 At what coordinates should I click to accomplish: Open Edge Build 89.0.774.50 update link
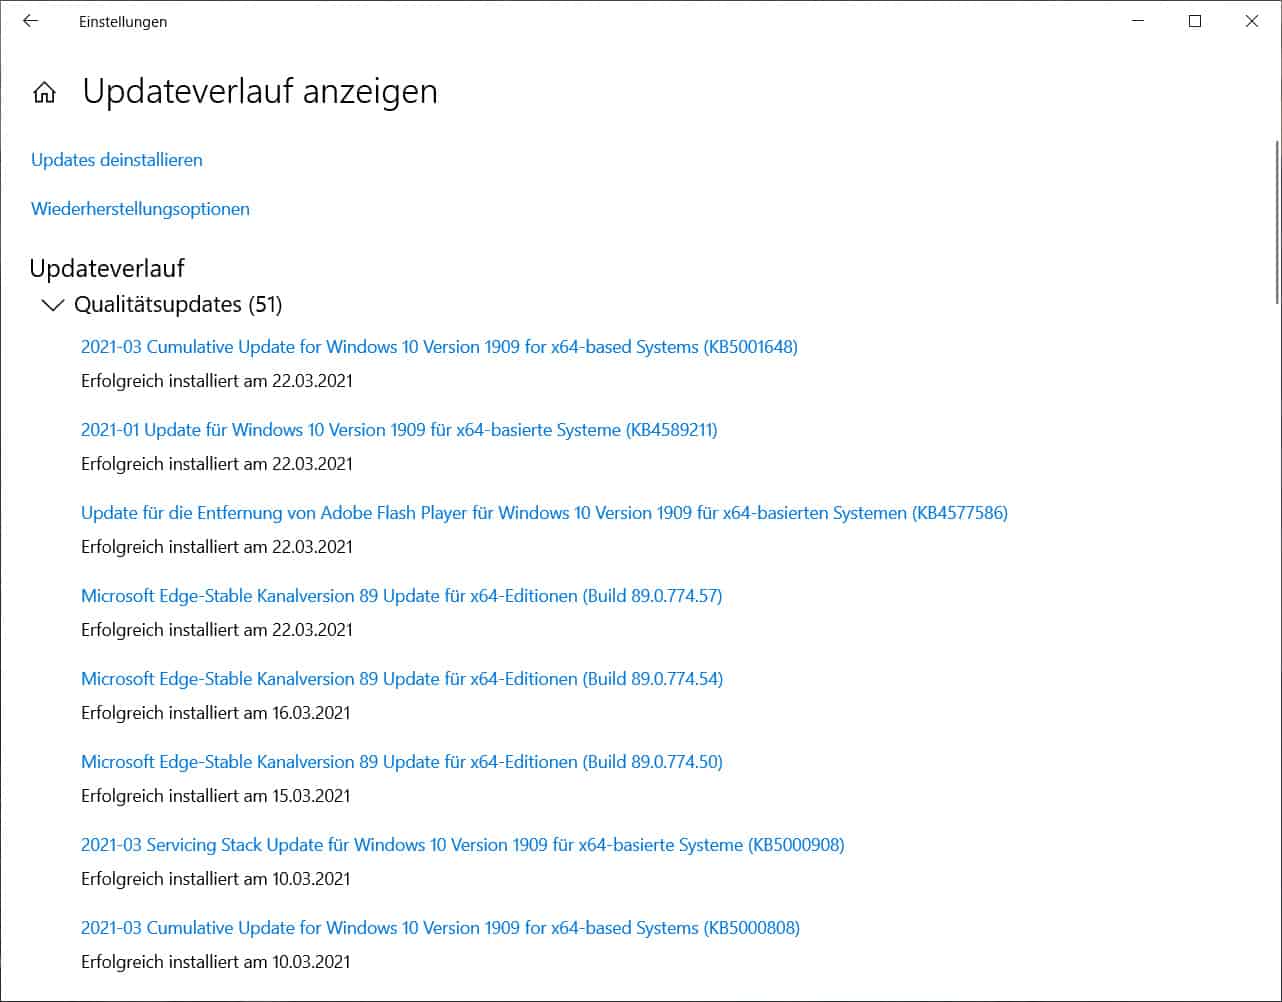[402, 762]
